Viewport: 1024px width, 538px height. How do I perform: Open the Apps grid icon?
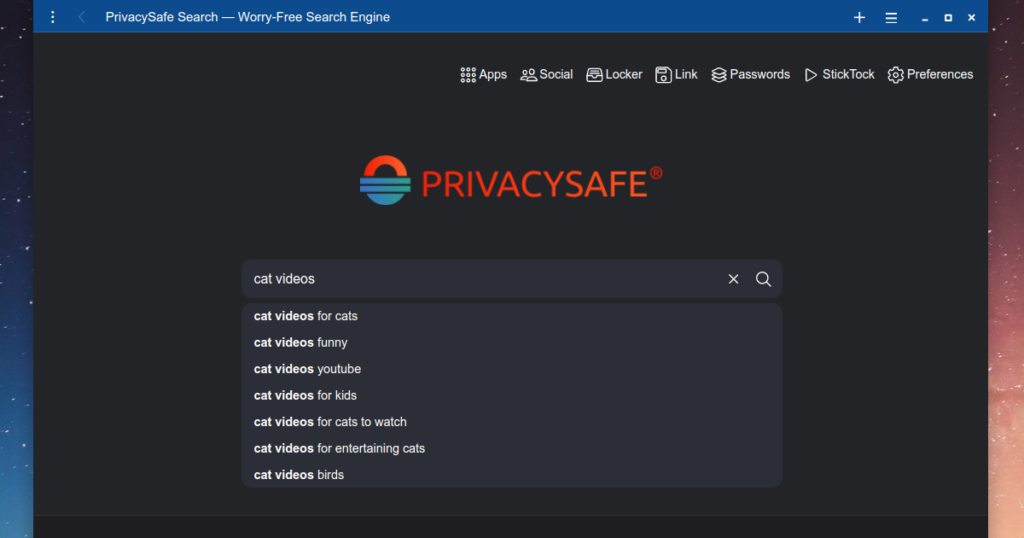pyautogui.click(x=468, y=75)
